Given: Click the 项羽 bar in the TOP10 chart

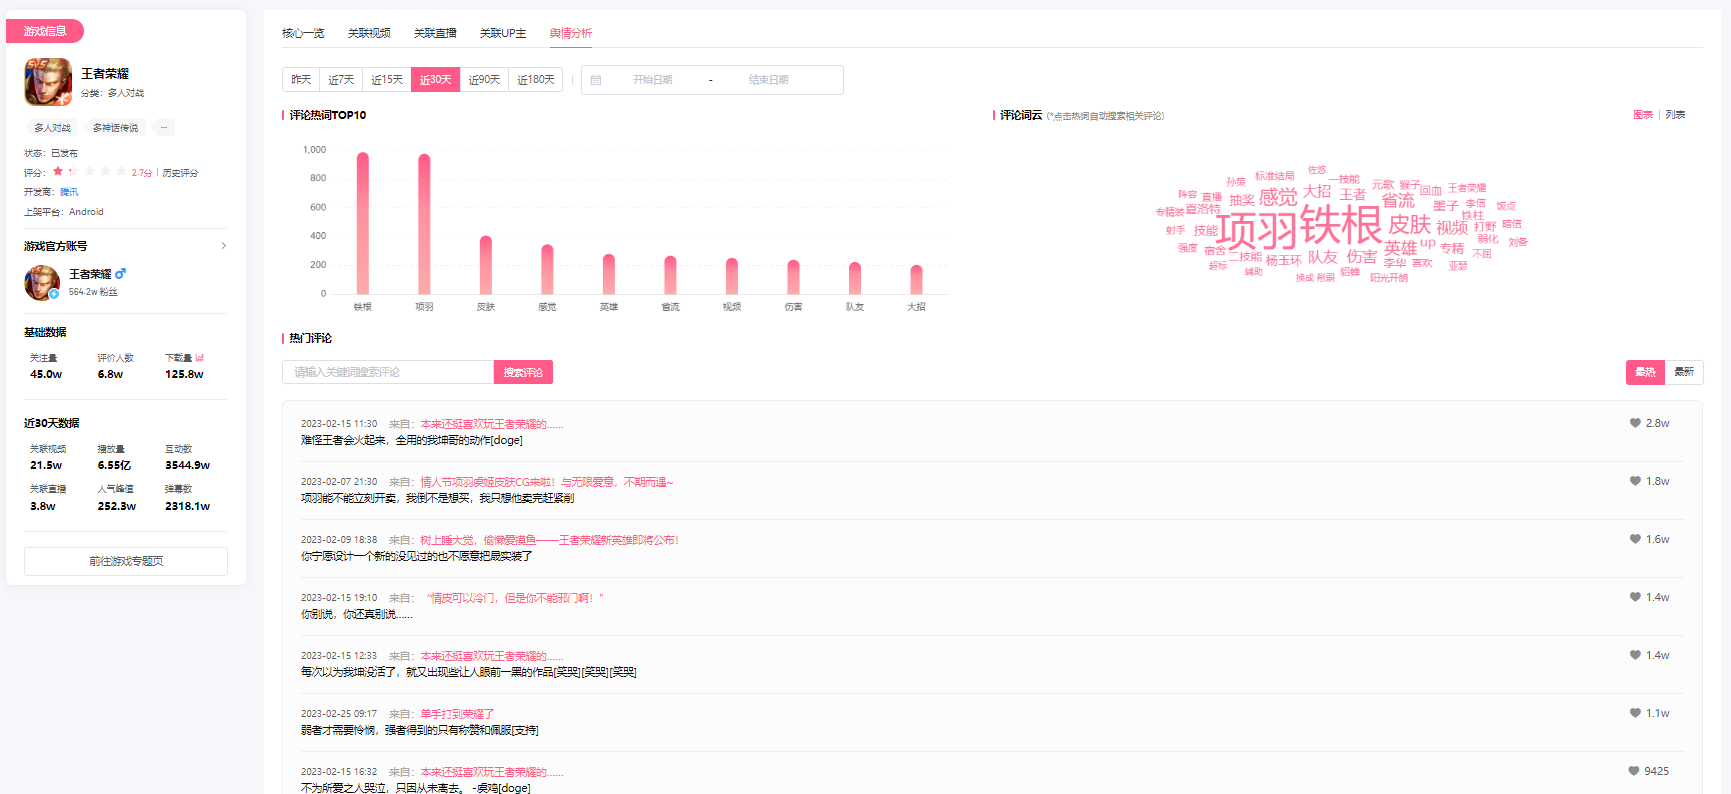Looking at the screenshot, I should (x=424, y=224).
